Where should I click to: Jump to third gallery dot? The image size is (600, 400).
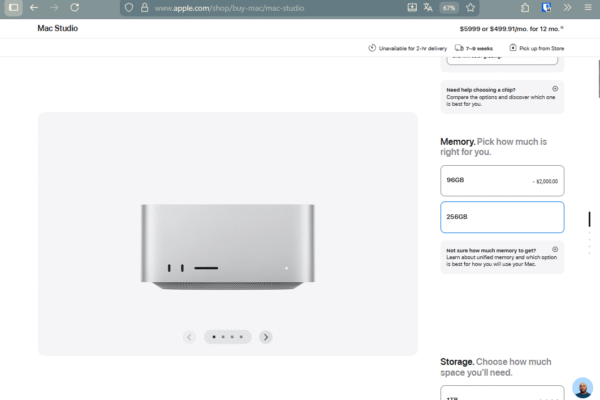point(232,337)
